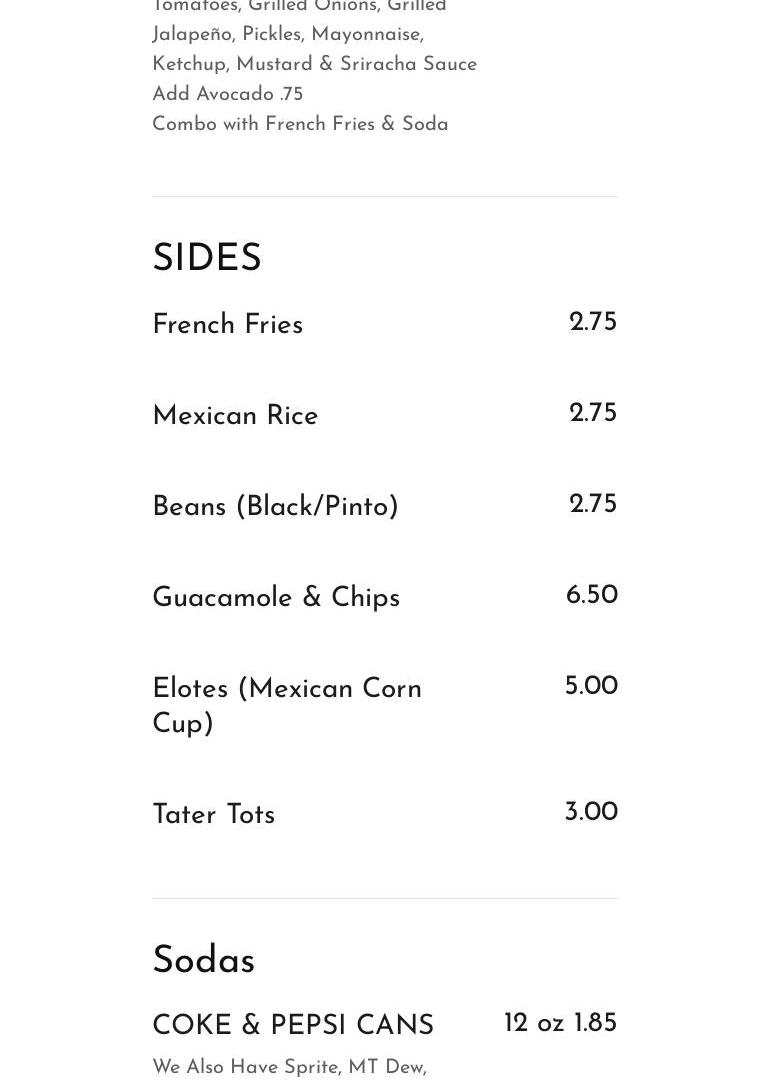This screenshot has width=770, height=1086.
Task: Select the French Fries menu item
Action: pos(227,325)
